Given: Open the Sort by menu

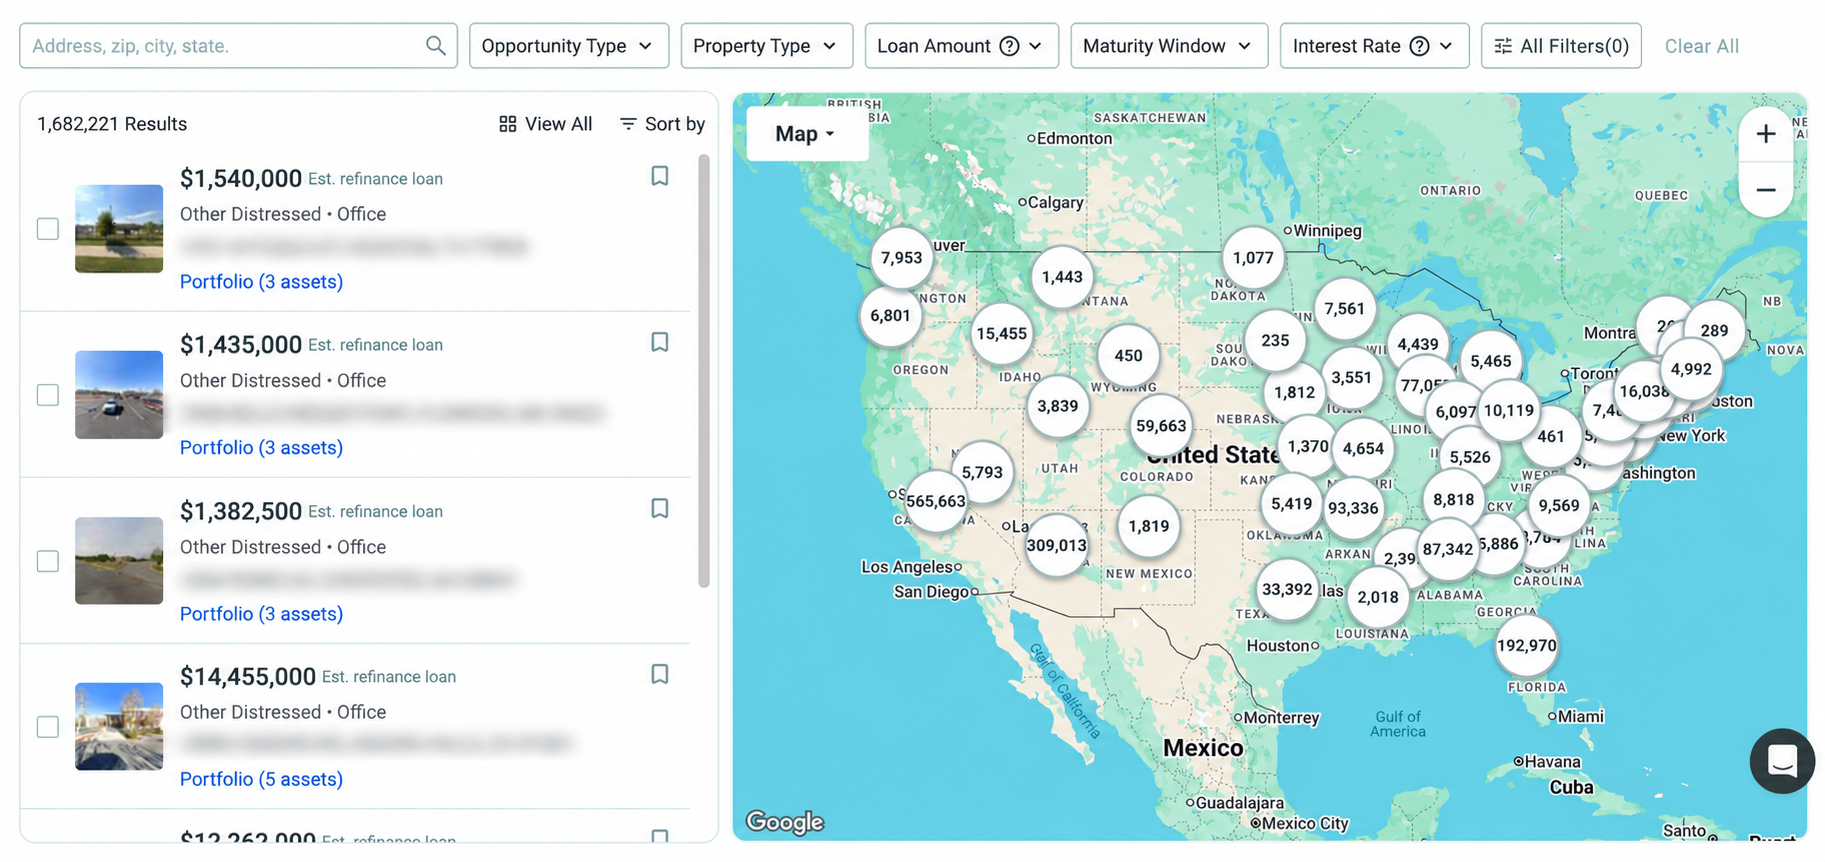Looking at the screenshot, I should click(663, 124).
